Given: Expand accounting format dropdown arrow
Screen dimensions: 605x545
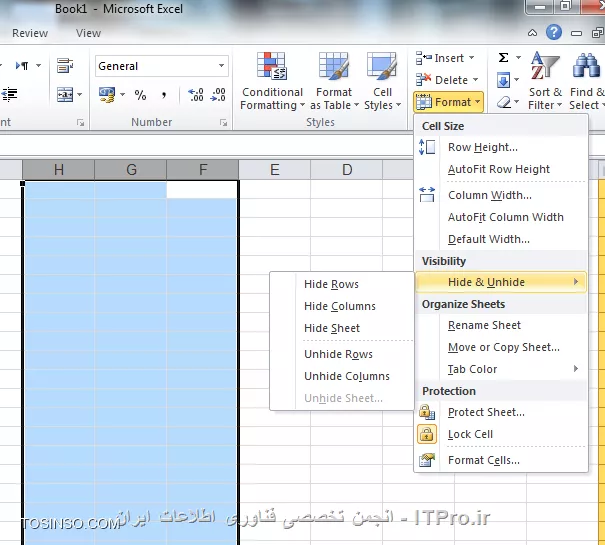Looking at the screenshot, I should coord(122,95).
